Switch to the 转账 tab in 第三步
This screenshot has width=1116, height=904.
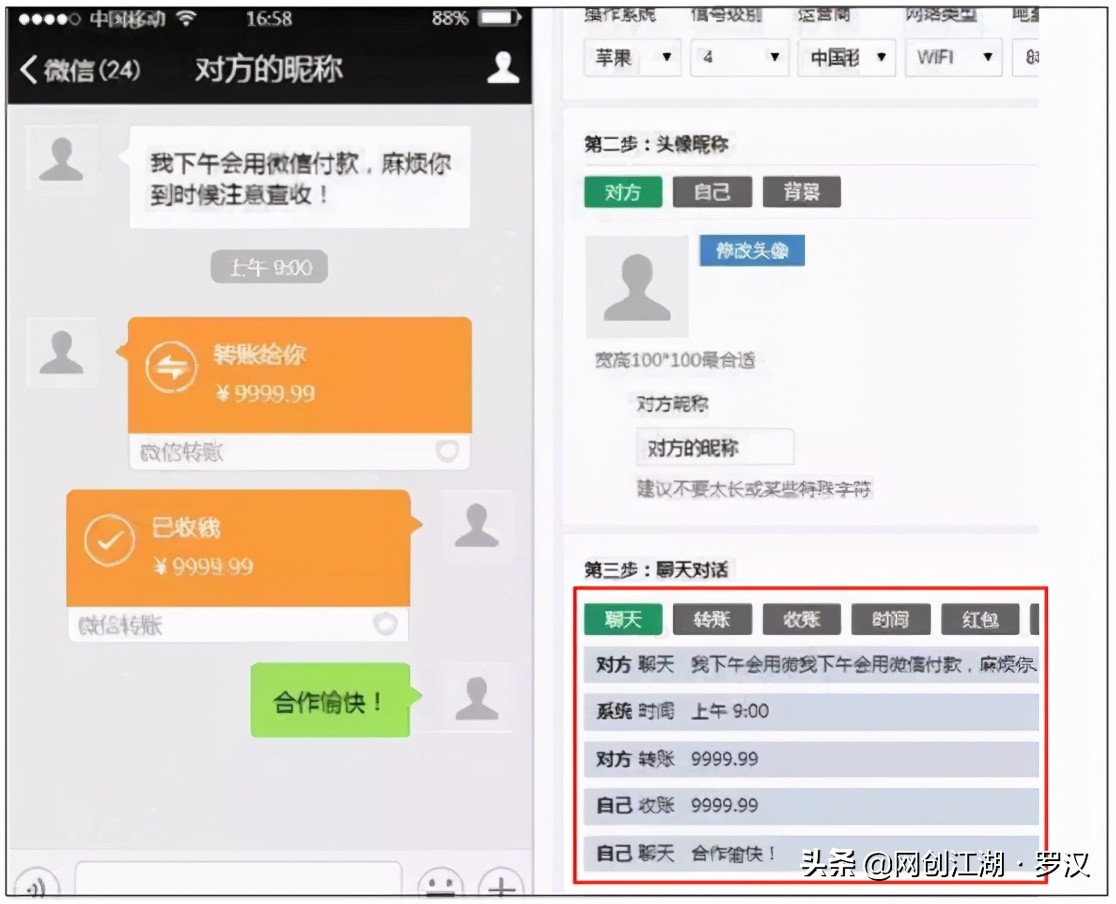pos(712,619)
